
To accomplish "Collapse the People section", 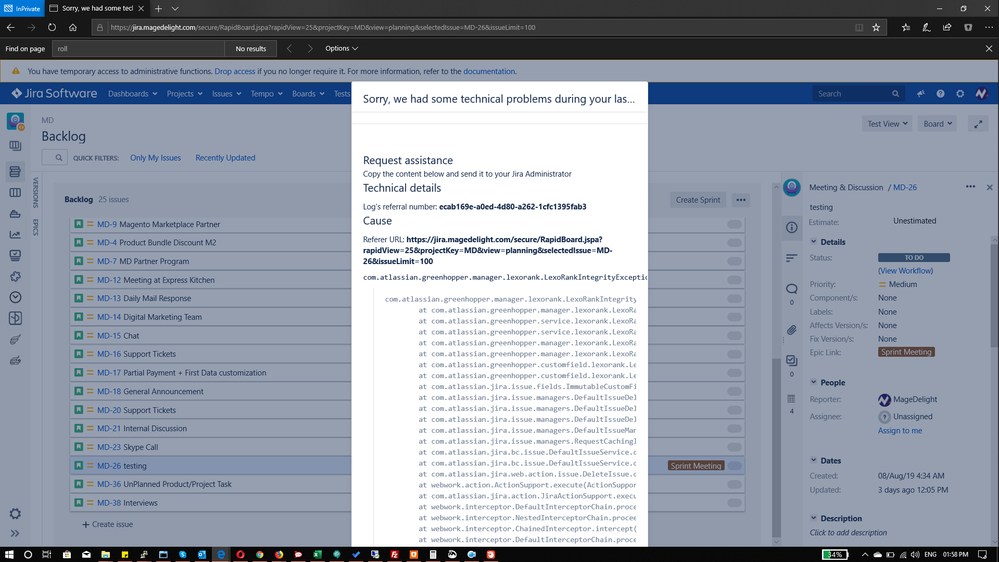I will (x=814, y=382).
